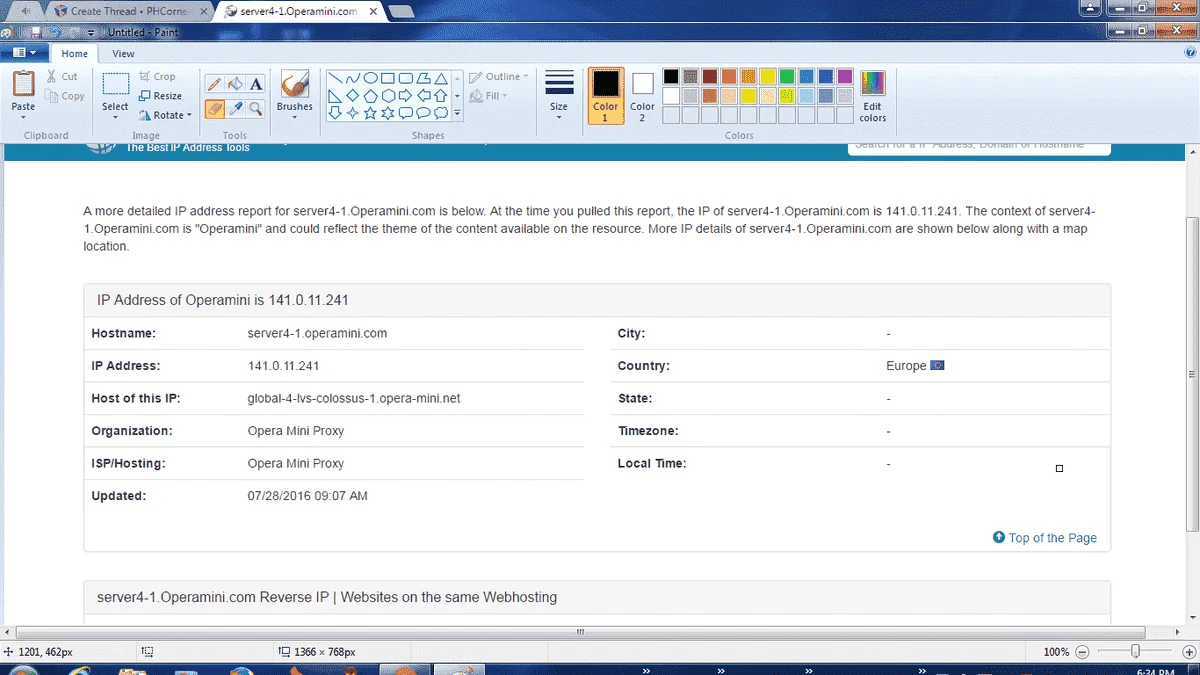This screenshot has width=1200, height=675.
Task: Select the Text tool
Action: (x=256, y=84)
